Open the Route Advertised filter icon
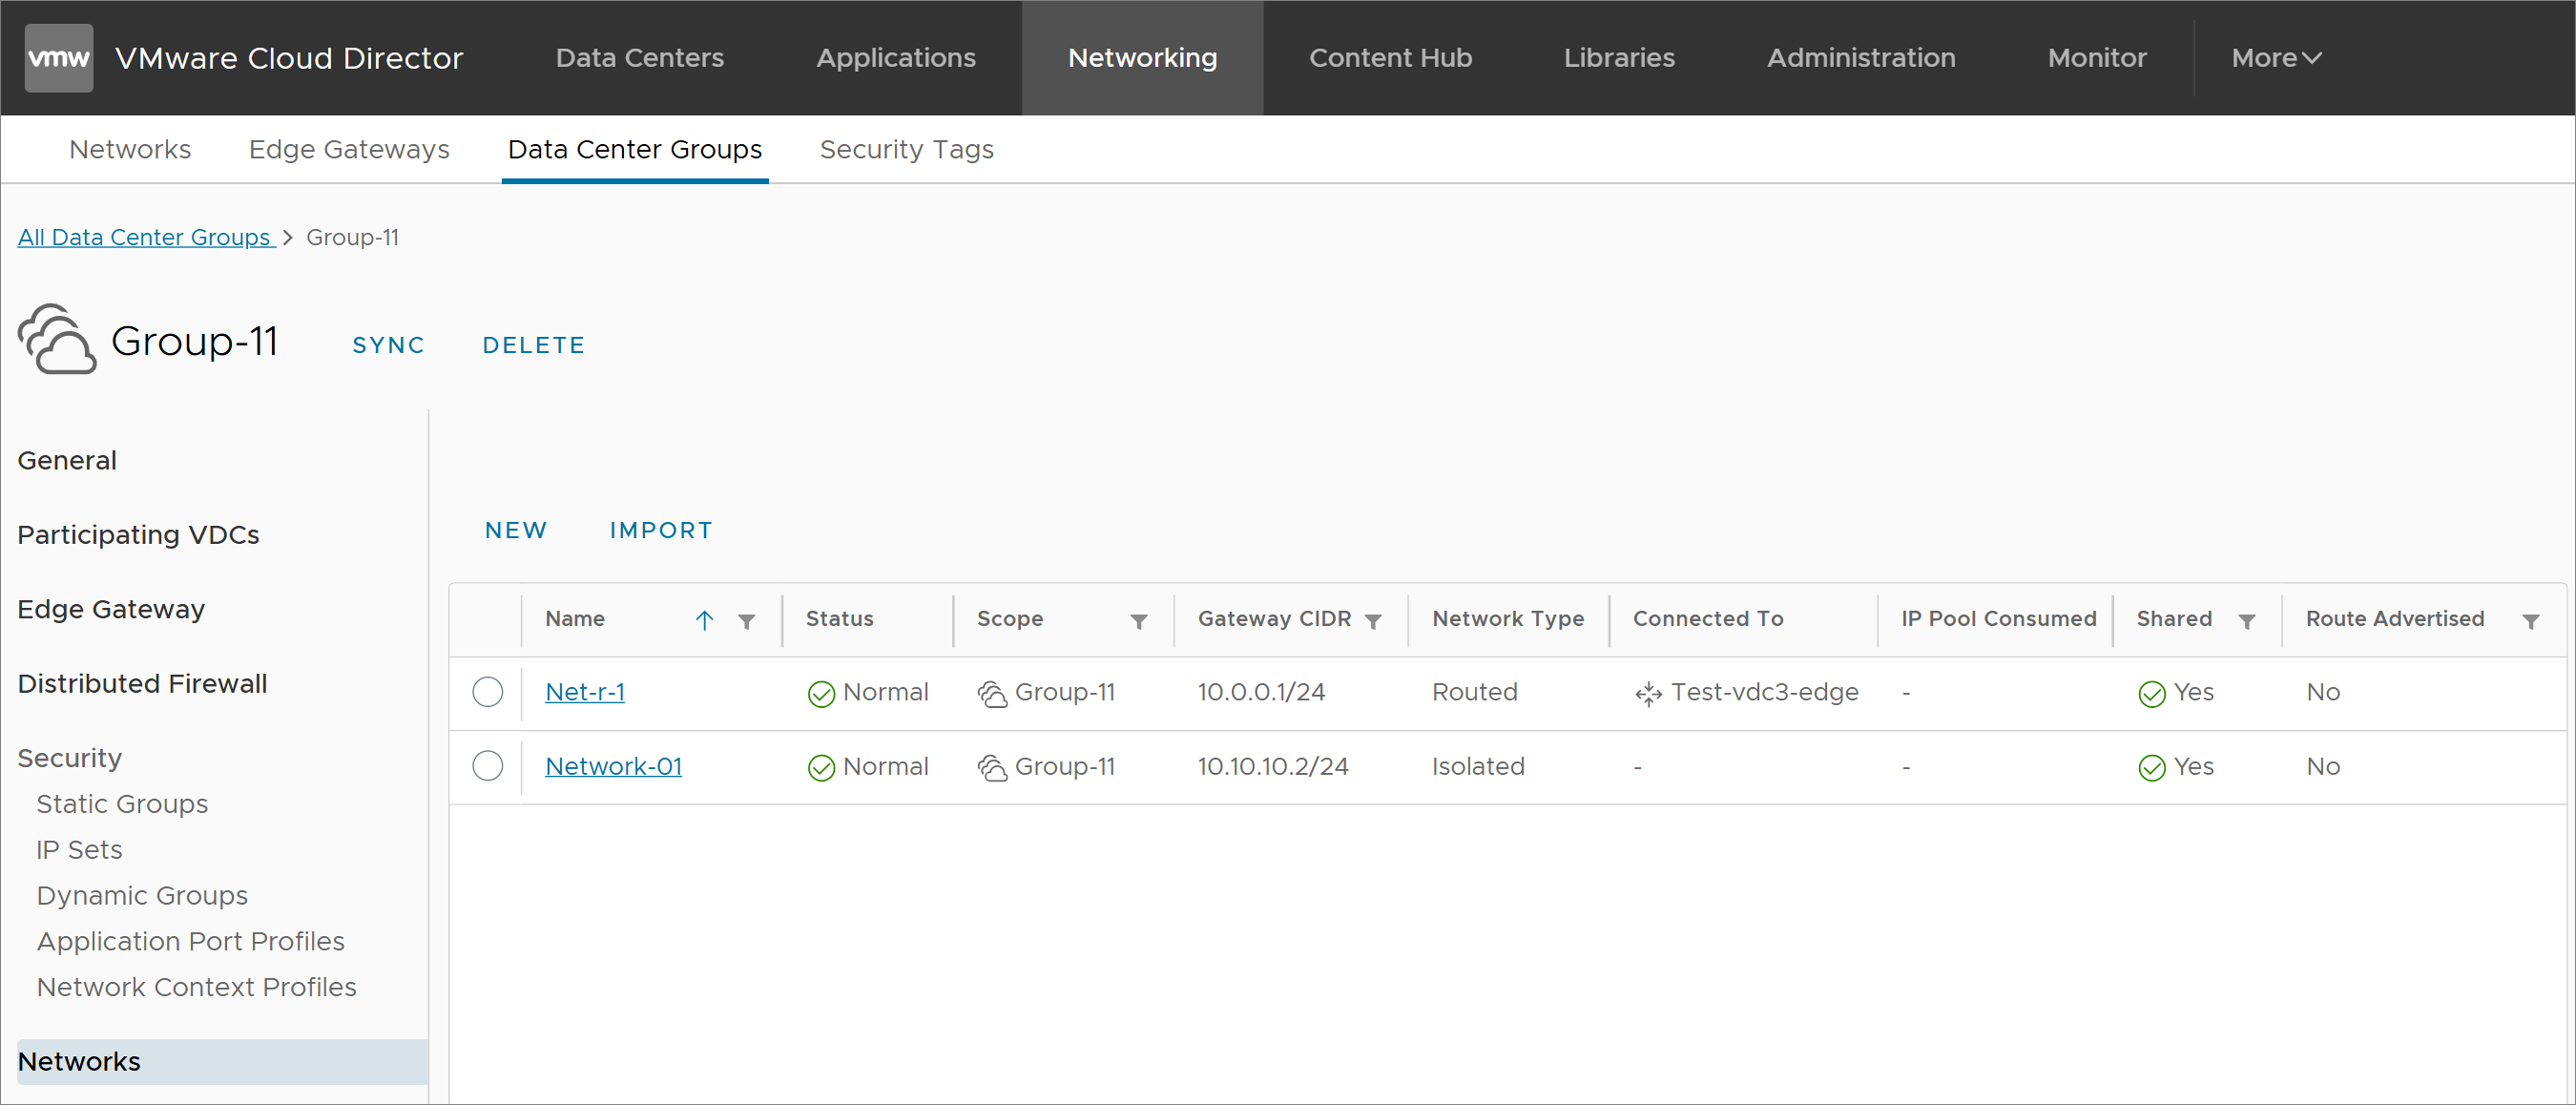 coord(2530,621)
